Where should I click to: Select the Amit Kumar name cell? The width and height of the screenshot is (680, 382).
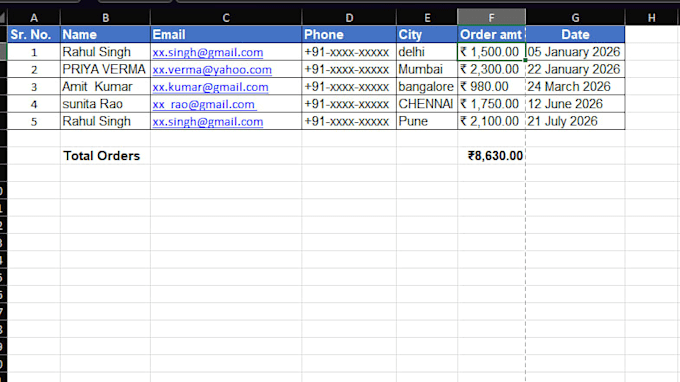(105, 86)
